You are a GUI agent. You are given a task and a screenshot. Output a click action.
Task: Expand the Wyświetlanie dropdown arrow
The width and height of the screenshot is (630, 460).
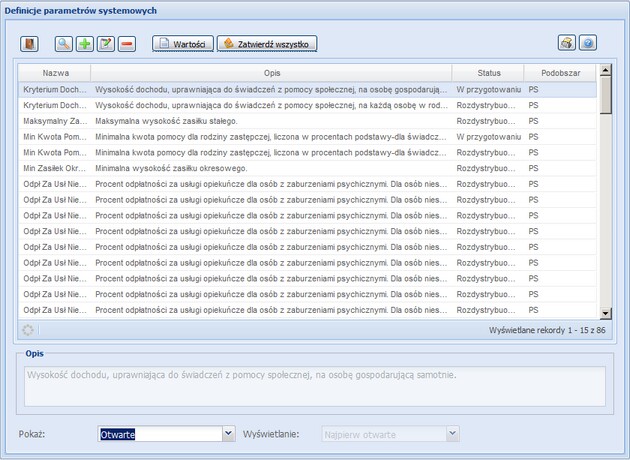pyautogui.click(x=452, y=434)
